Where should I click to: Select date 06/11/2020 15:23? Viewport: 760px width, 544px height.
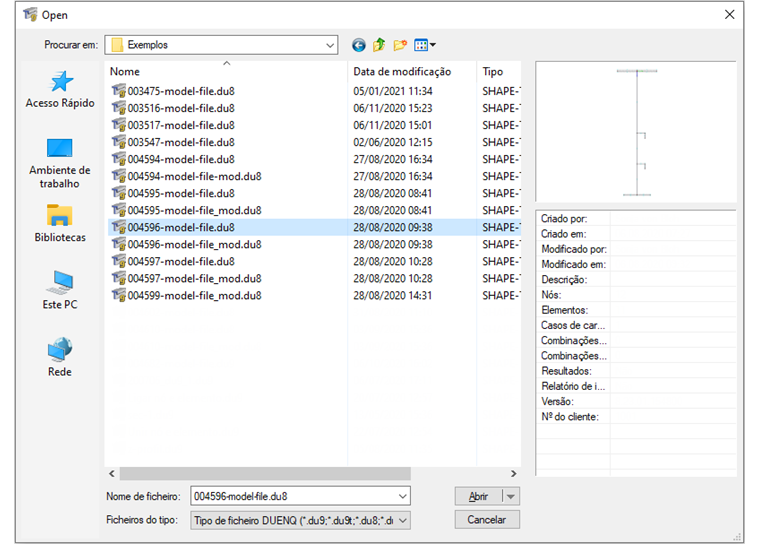coord(393,108)
